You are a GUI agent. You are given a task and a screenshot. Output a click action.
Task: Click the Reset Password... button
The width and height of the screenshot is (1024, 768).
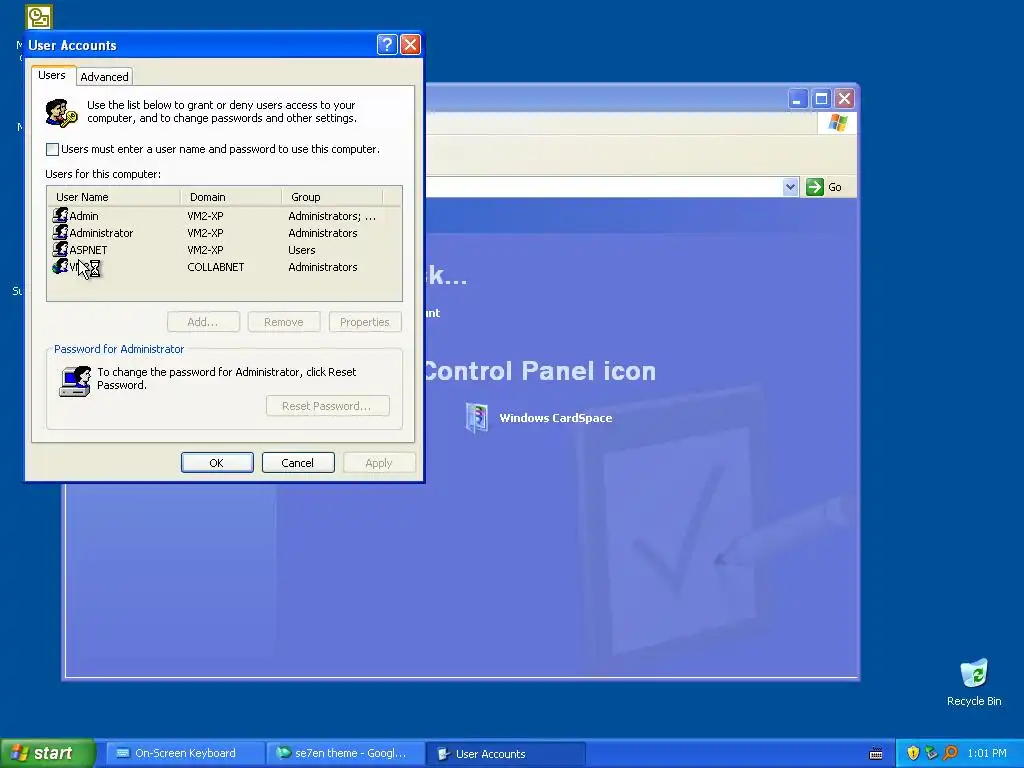coord(327,406)
